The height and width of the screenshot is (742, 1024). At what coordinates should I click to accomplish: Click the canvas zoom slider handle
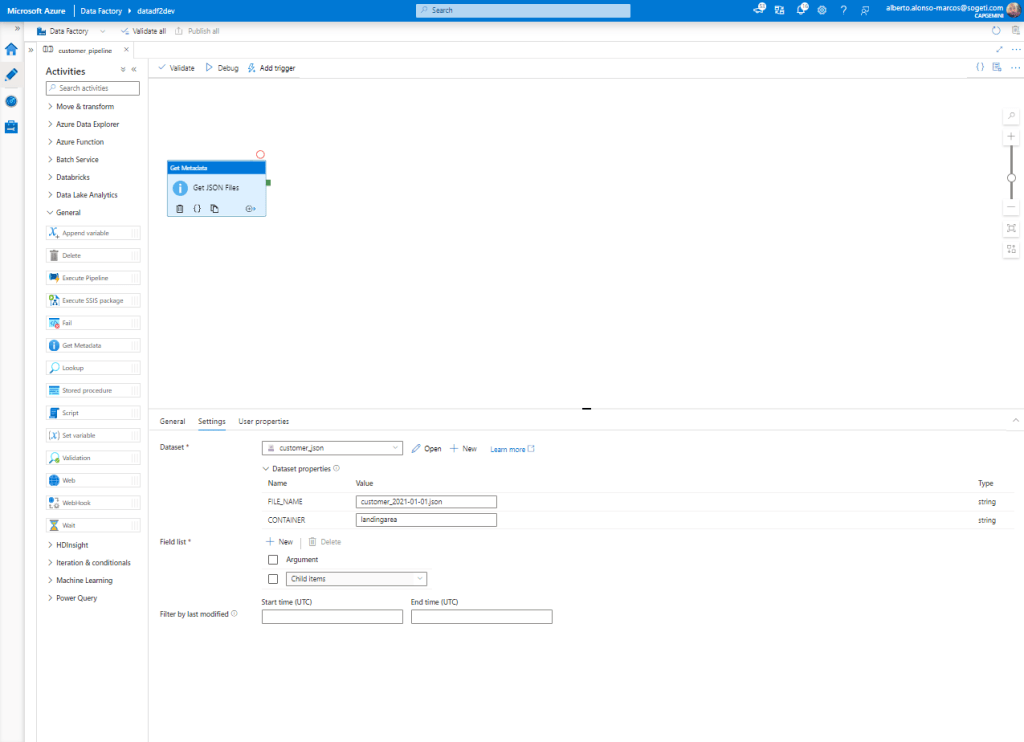pyautogui.click(x=1011, y=178)
